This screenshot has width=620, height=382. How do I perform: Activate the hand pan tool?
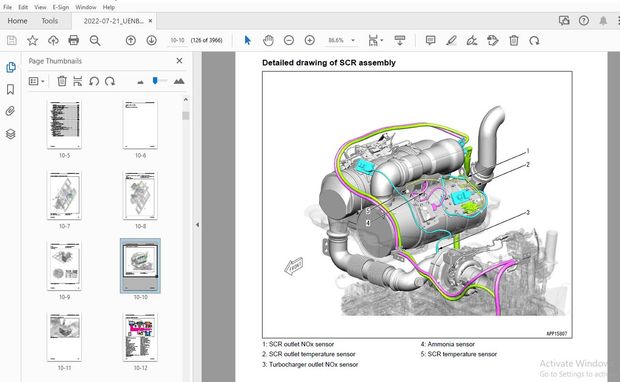268,40
